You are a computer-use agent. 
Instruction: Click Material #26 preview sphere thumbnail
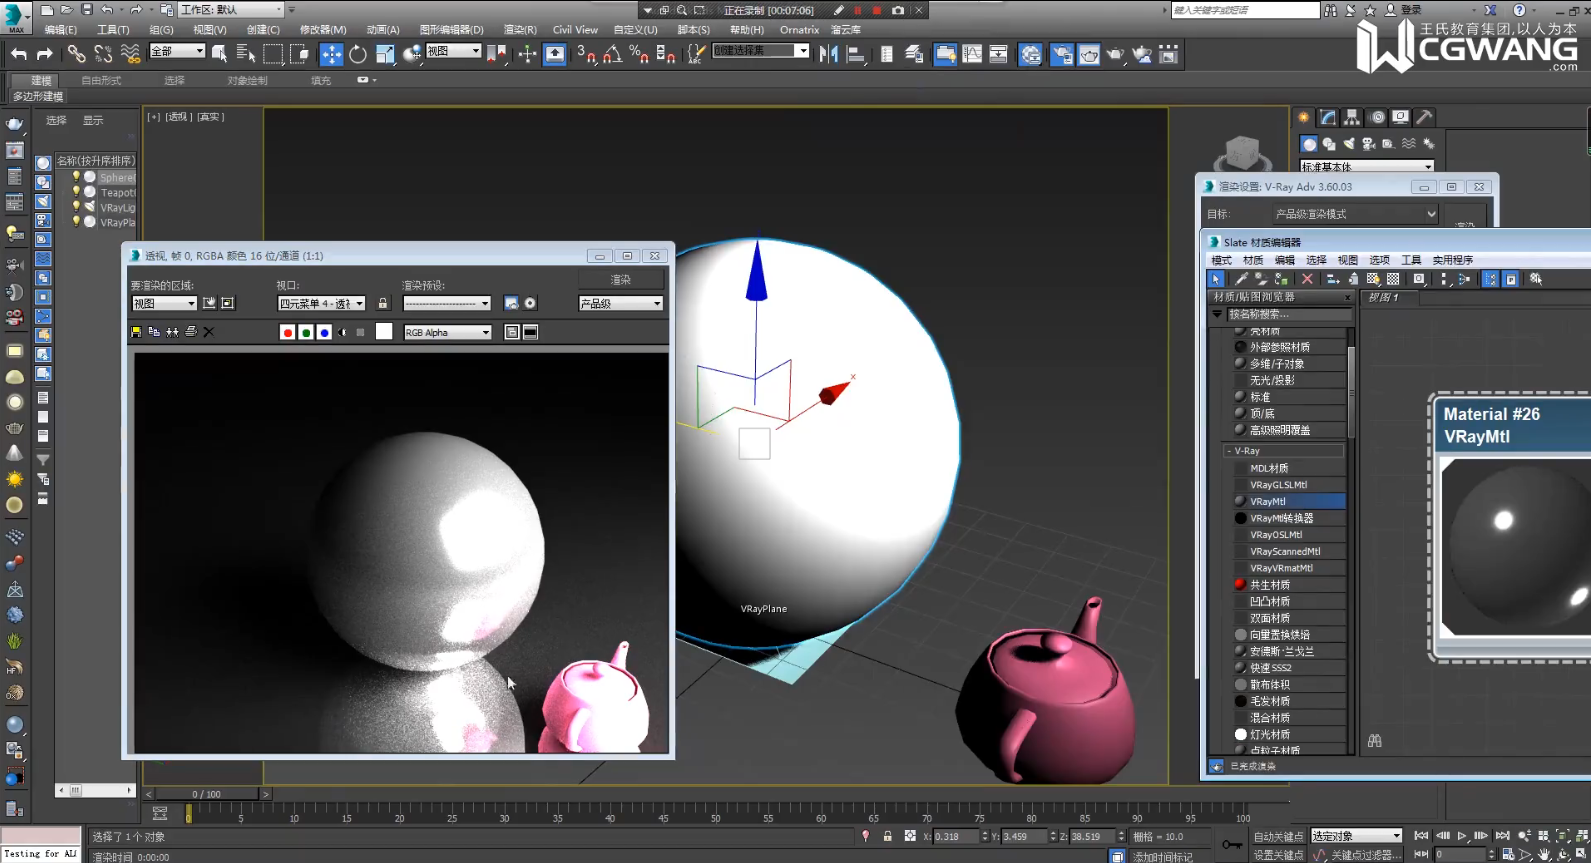(x=1515, y=548)
